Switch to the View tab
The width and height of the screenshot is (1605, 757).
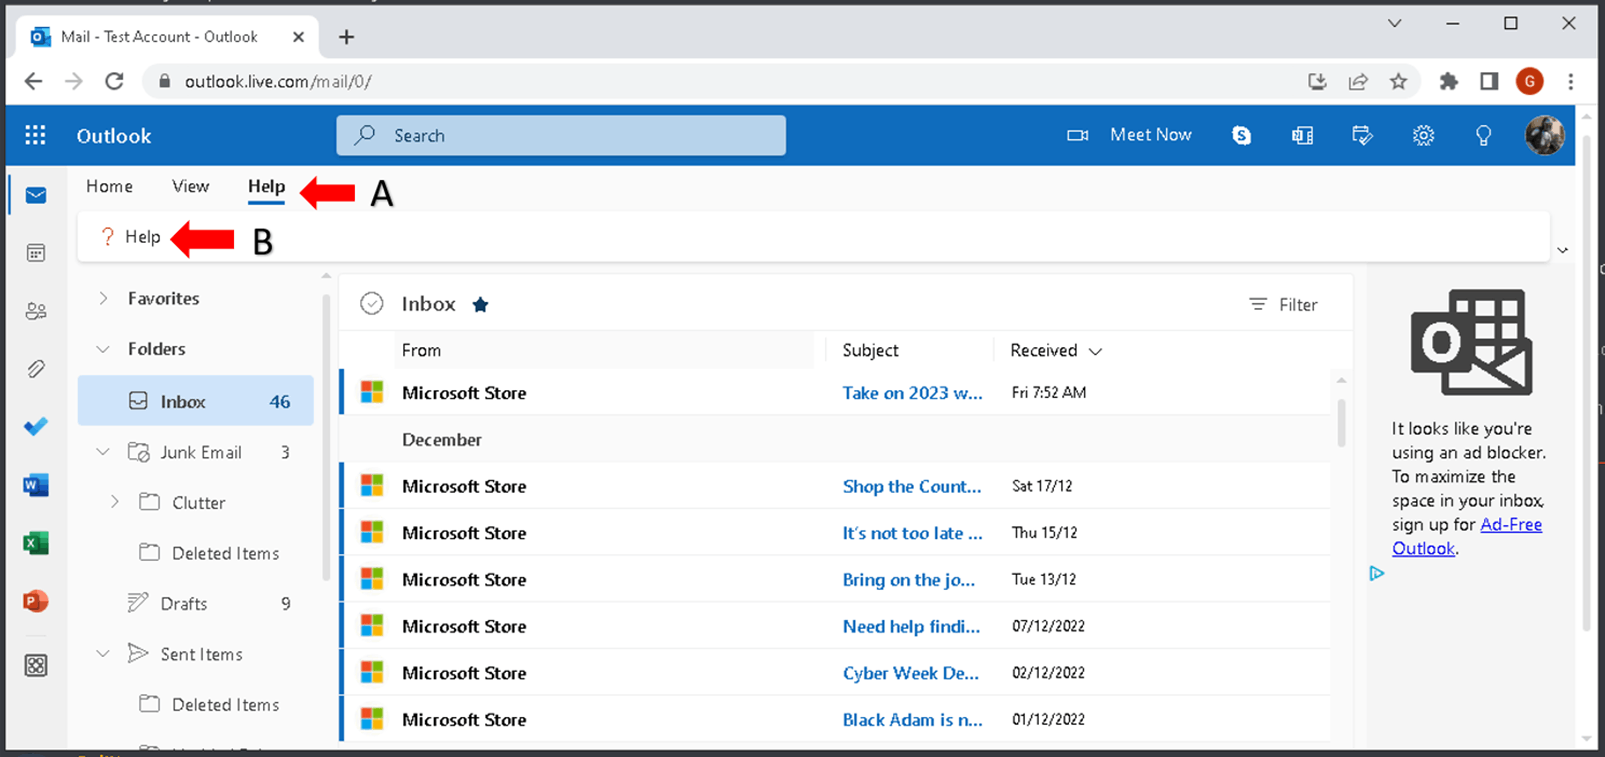(190, 186)
